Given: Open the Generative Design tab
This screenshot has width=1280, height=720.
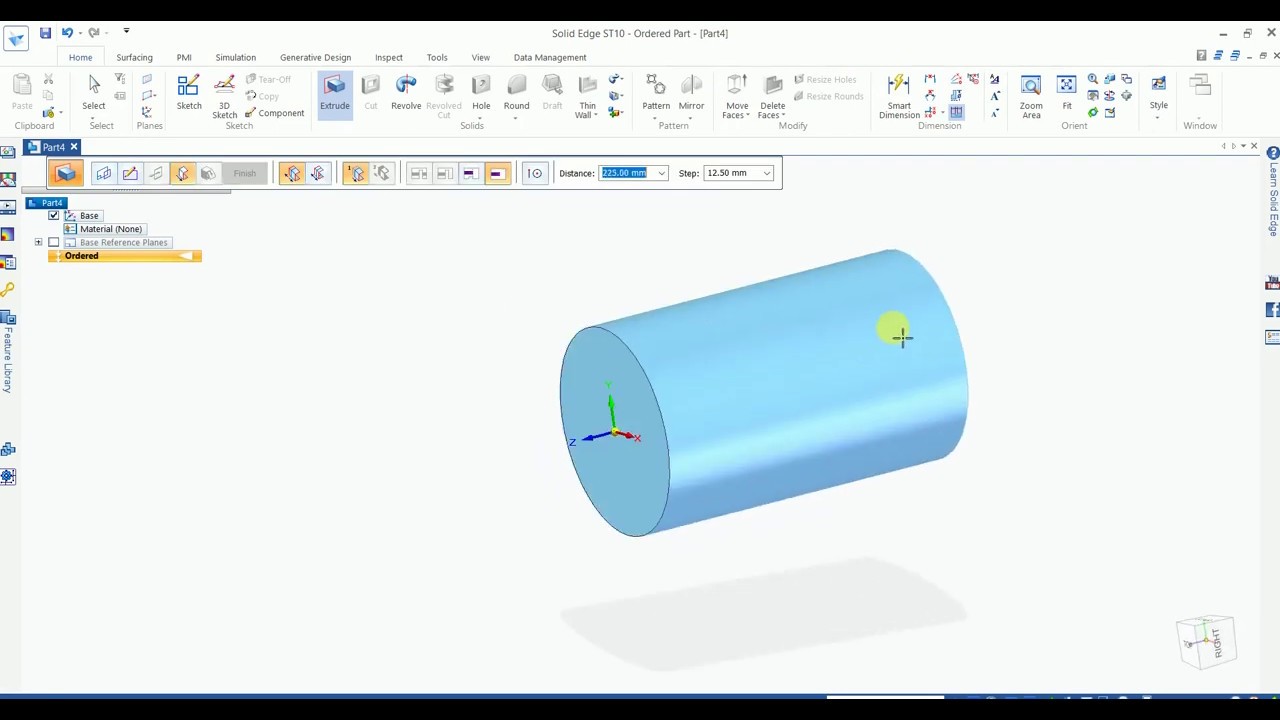Looking at the screenshot, I should [315, 57].
